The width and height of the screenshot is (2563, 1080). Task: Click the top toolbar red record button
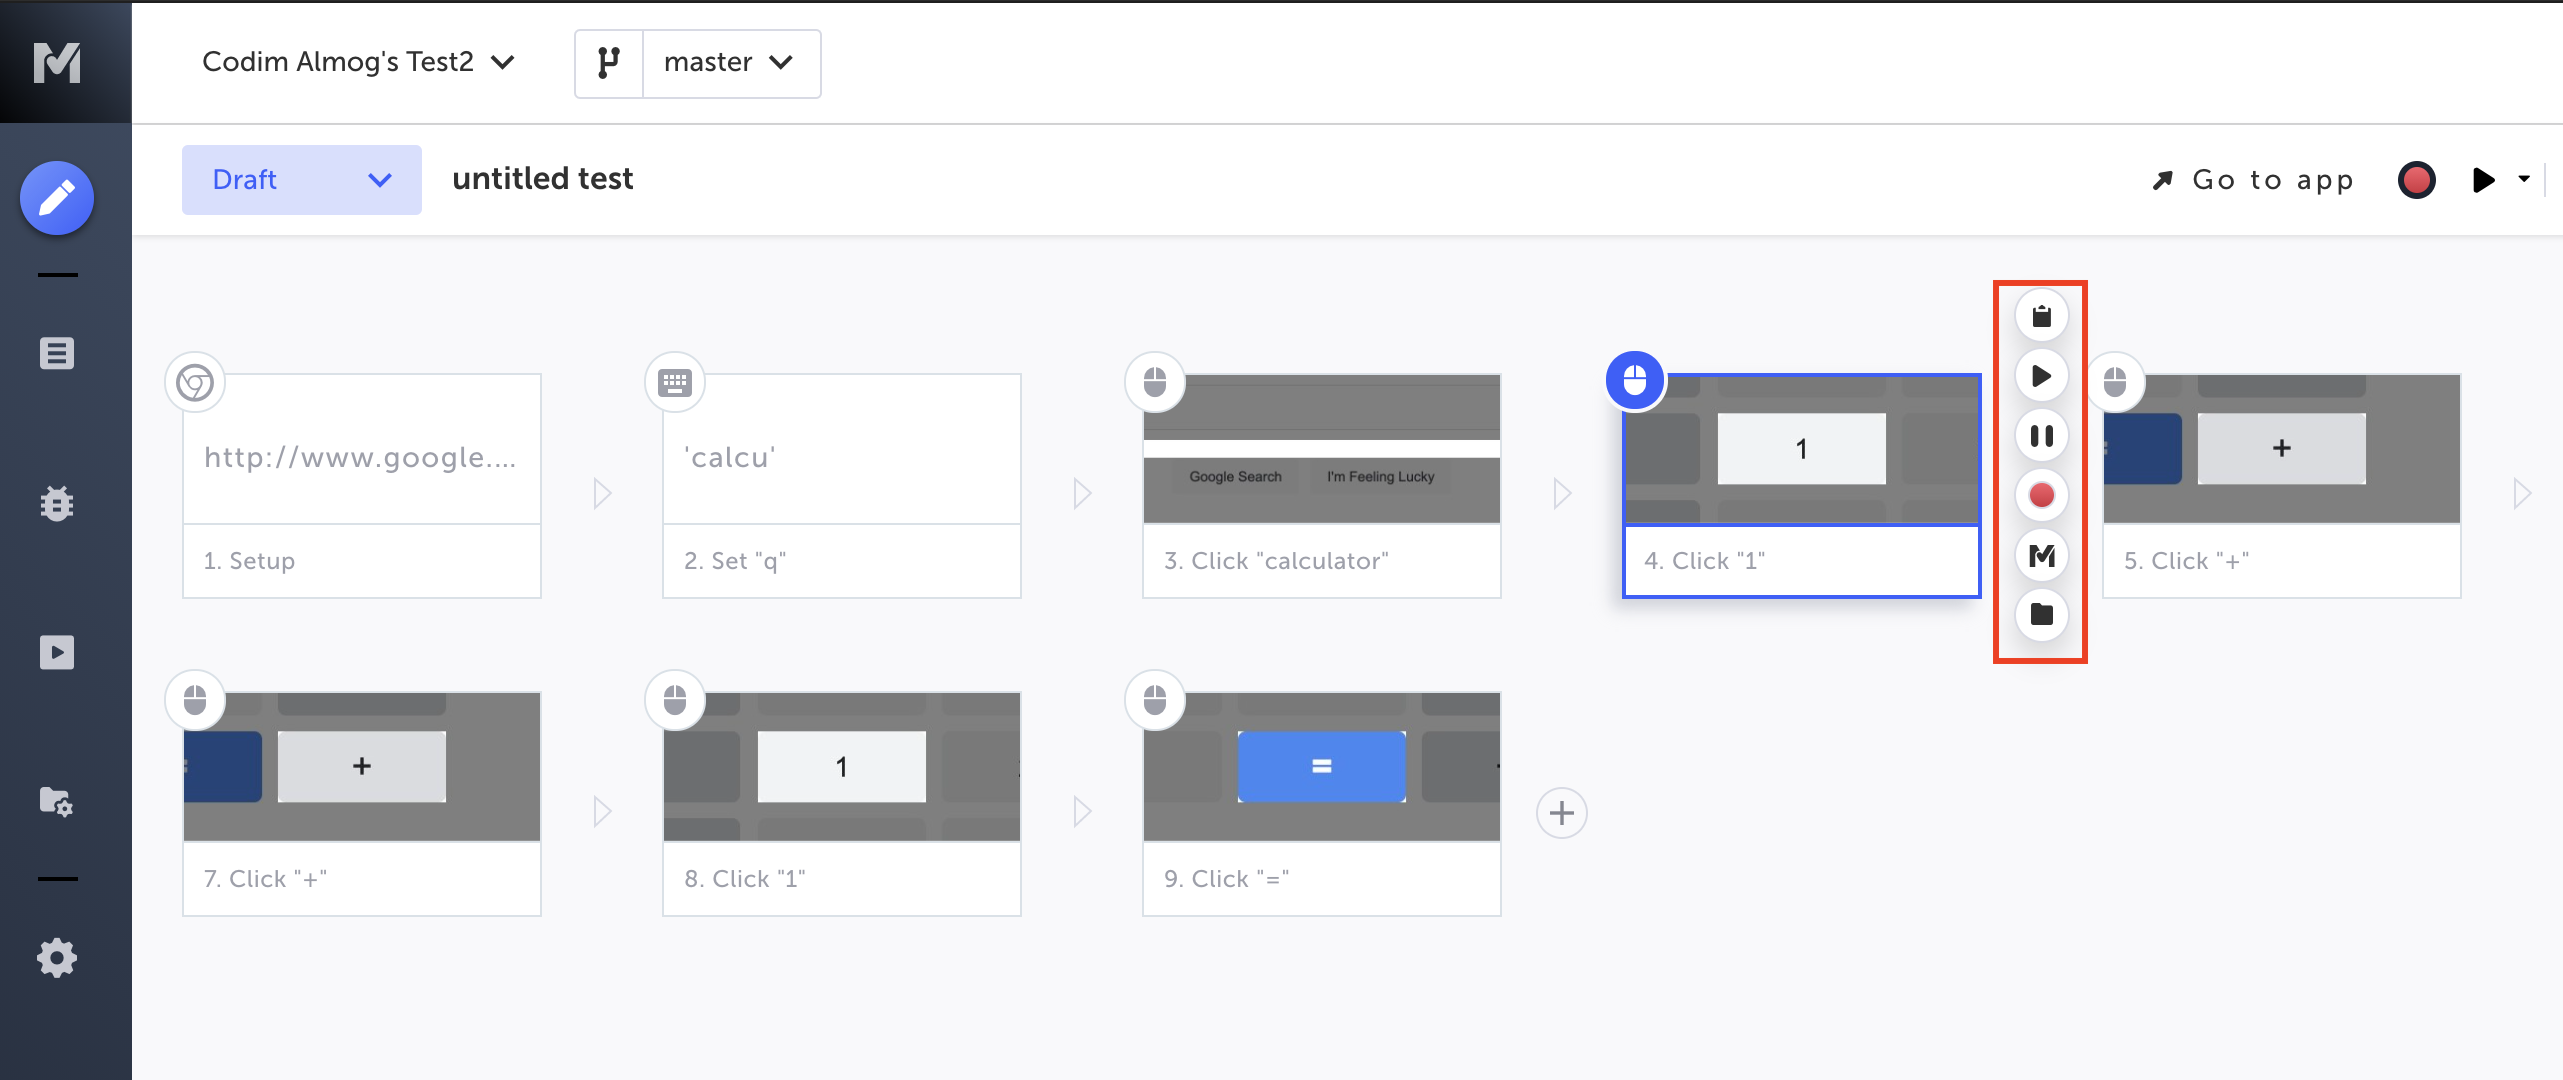point(2416,180)
